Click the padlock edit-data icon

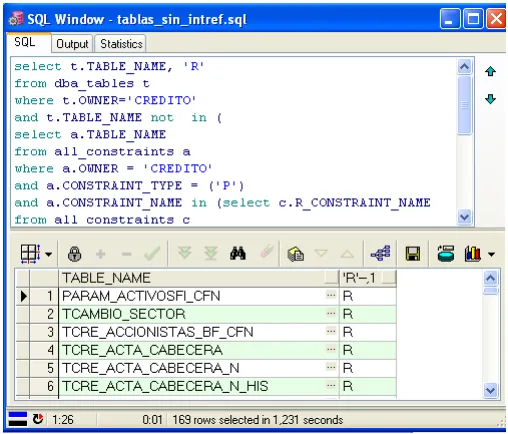tap(74, 254)
